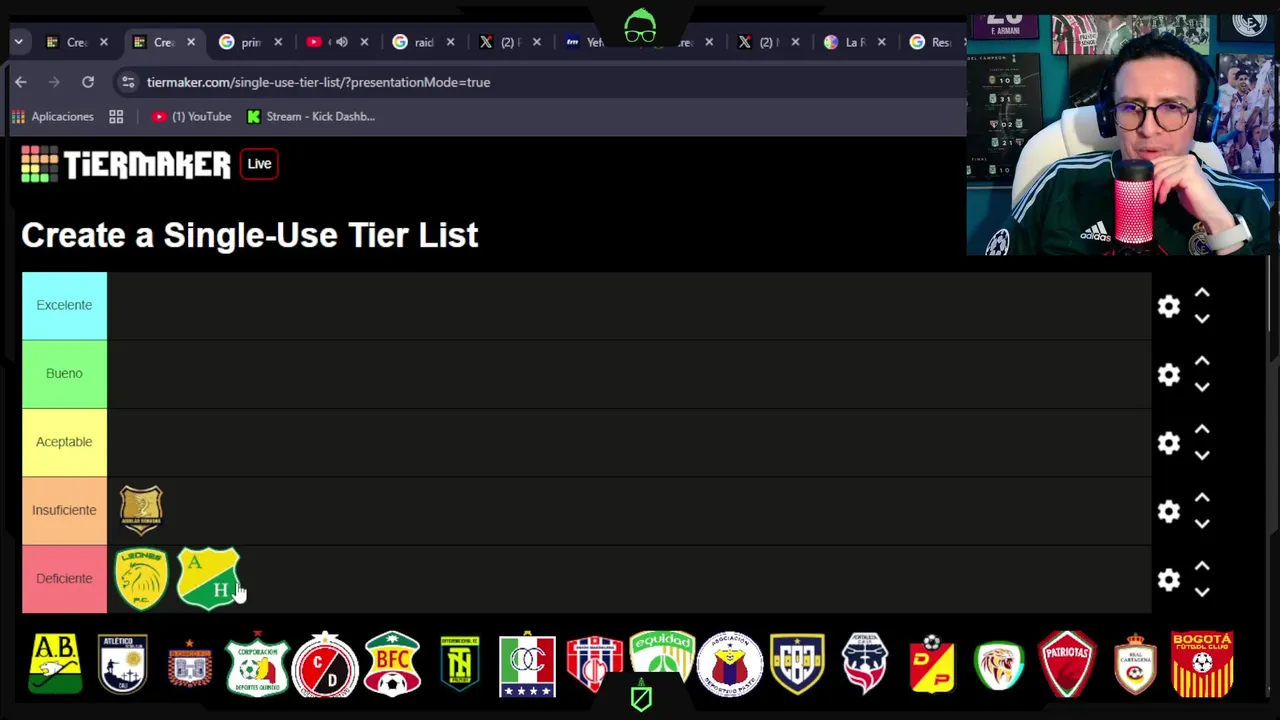This screenshot has height=720, width=1280.
Task: Select the Atlético Bucaramanga A.B. crest
Action: (x=55, y=663)
